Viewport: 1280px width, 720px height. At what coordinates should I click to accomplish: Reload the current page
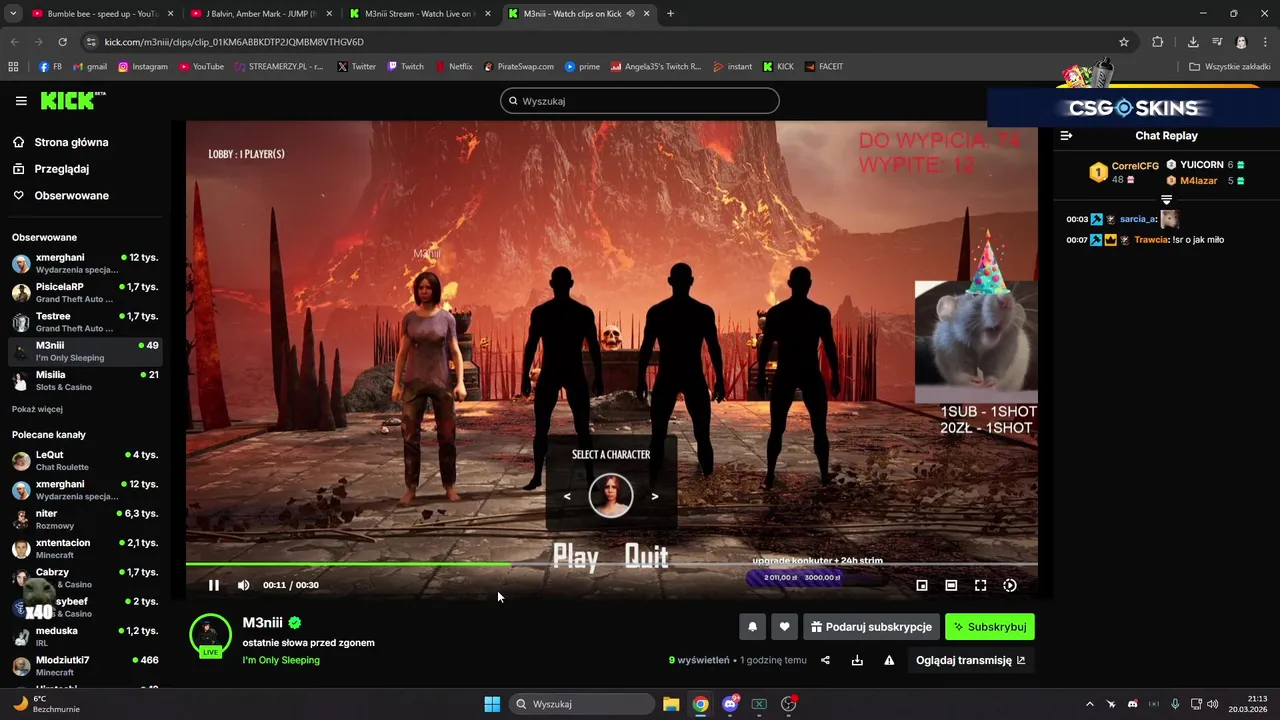click(62, 42)
